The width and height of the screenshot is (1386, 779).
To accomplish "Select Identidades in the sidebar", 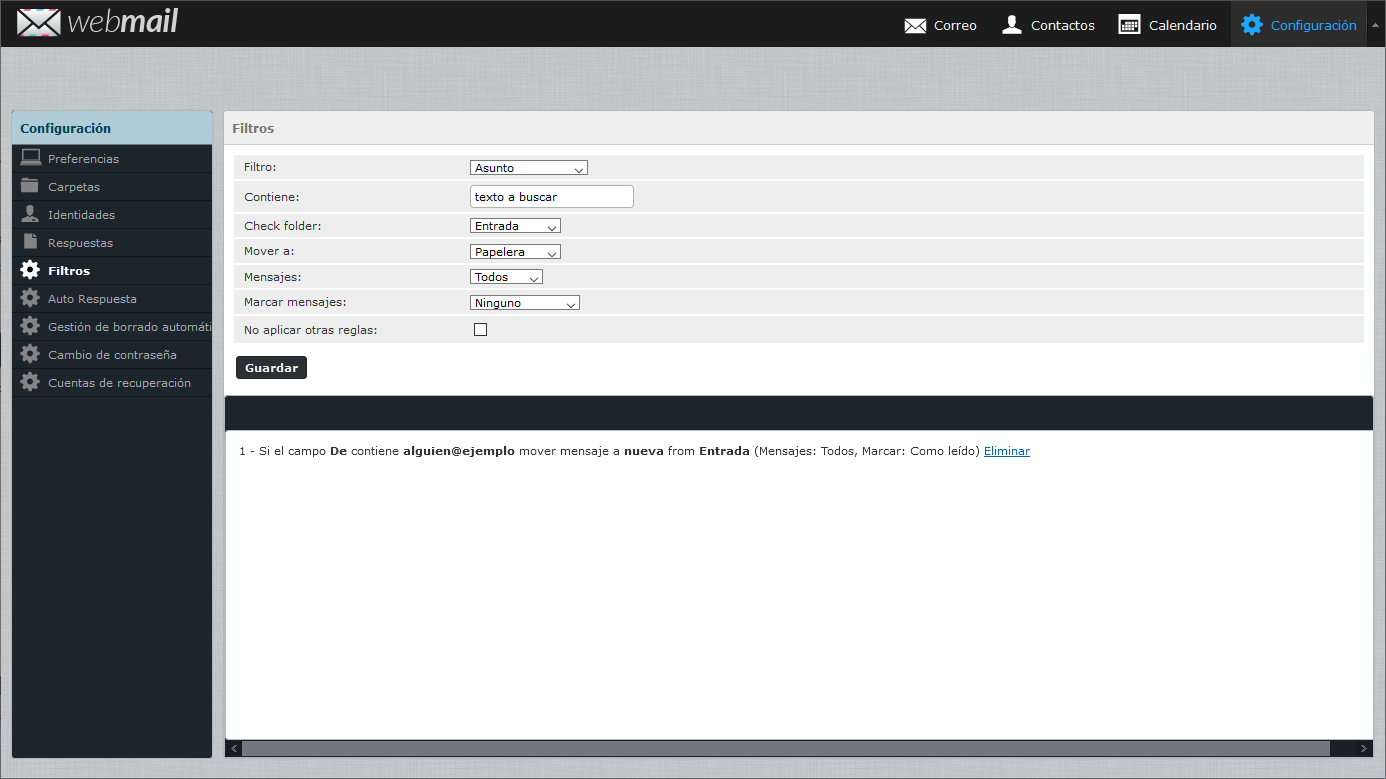I will pos(112,215).
